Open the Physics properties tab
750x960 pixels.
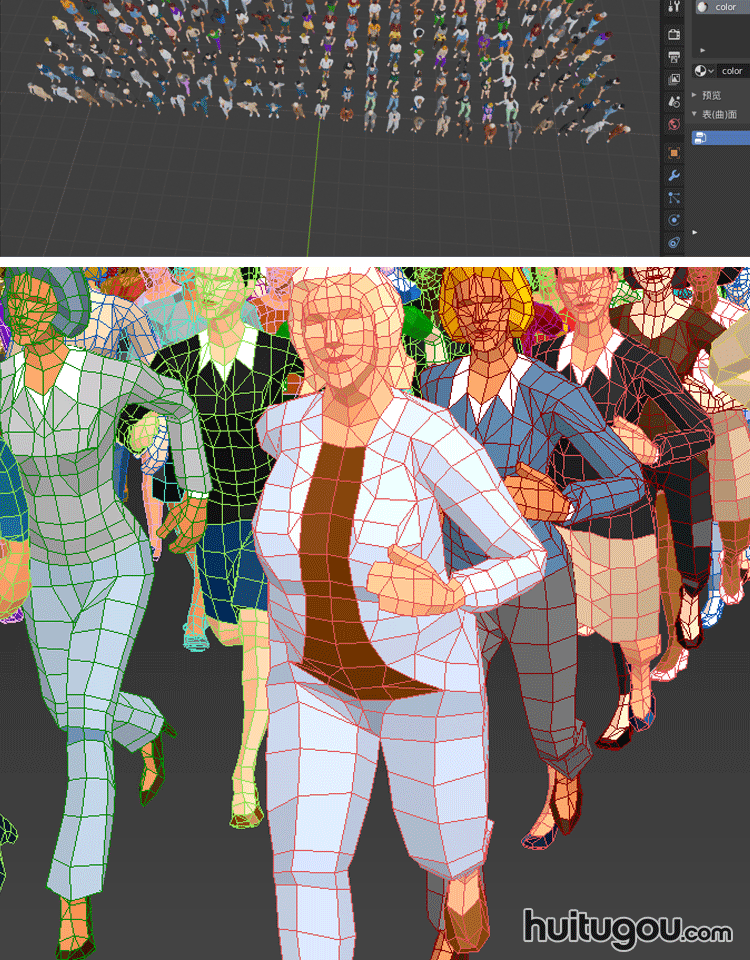point(674,221)
